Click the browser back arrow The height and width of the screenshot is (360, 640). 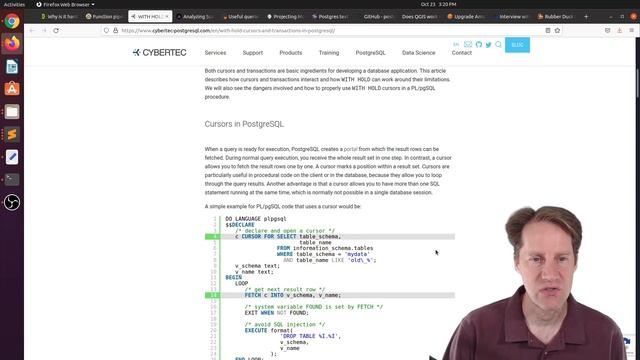[x=32, y=31]
